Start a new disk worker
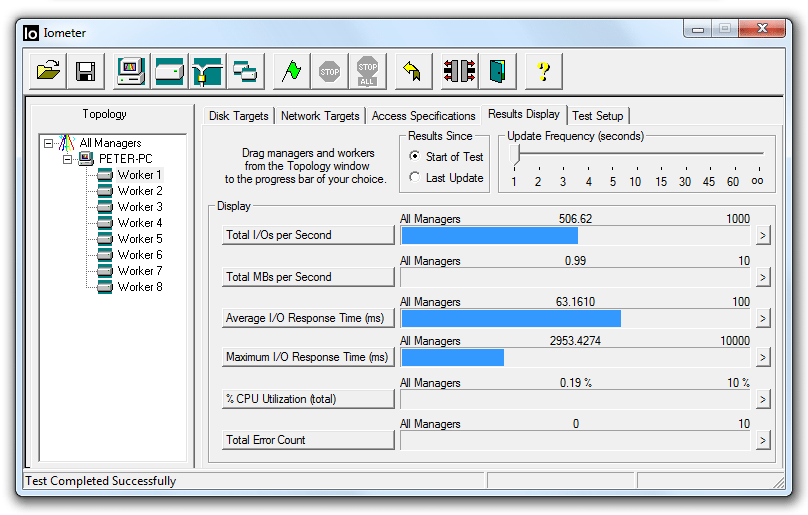The height and width of the screenshot is (515, 808). [x=170, y=71]
